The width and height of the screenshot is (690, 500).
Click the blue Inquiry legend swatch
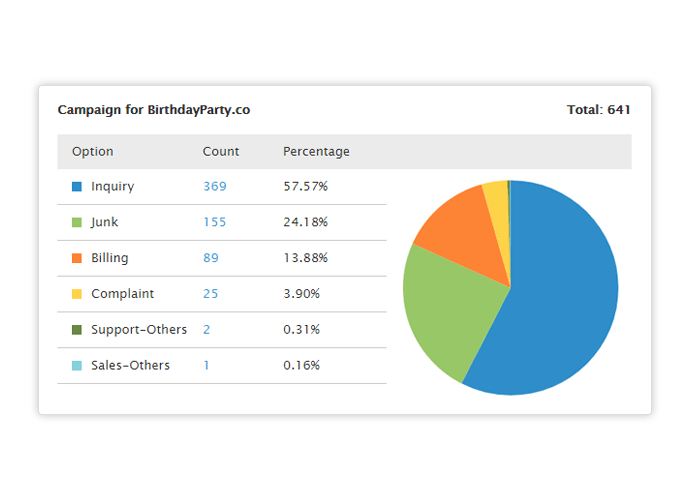click(76, 186)
